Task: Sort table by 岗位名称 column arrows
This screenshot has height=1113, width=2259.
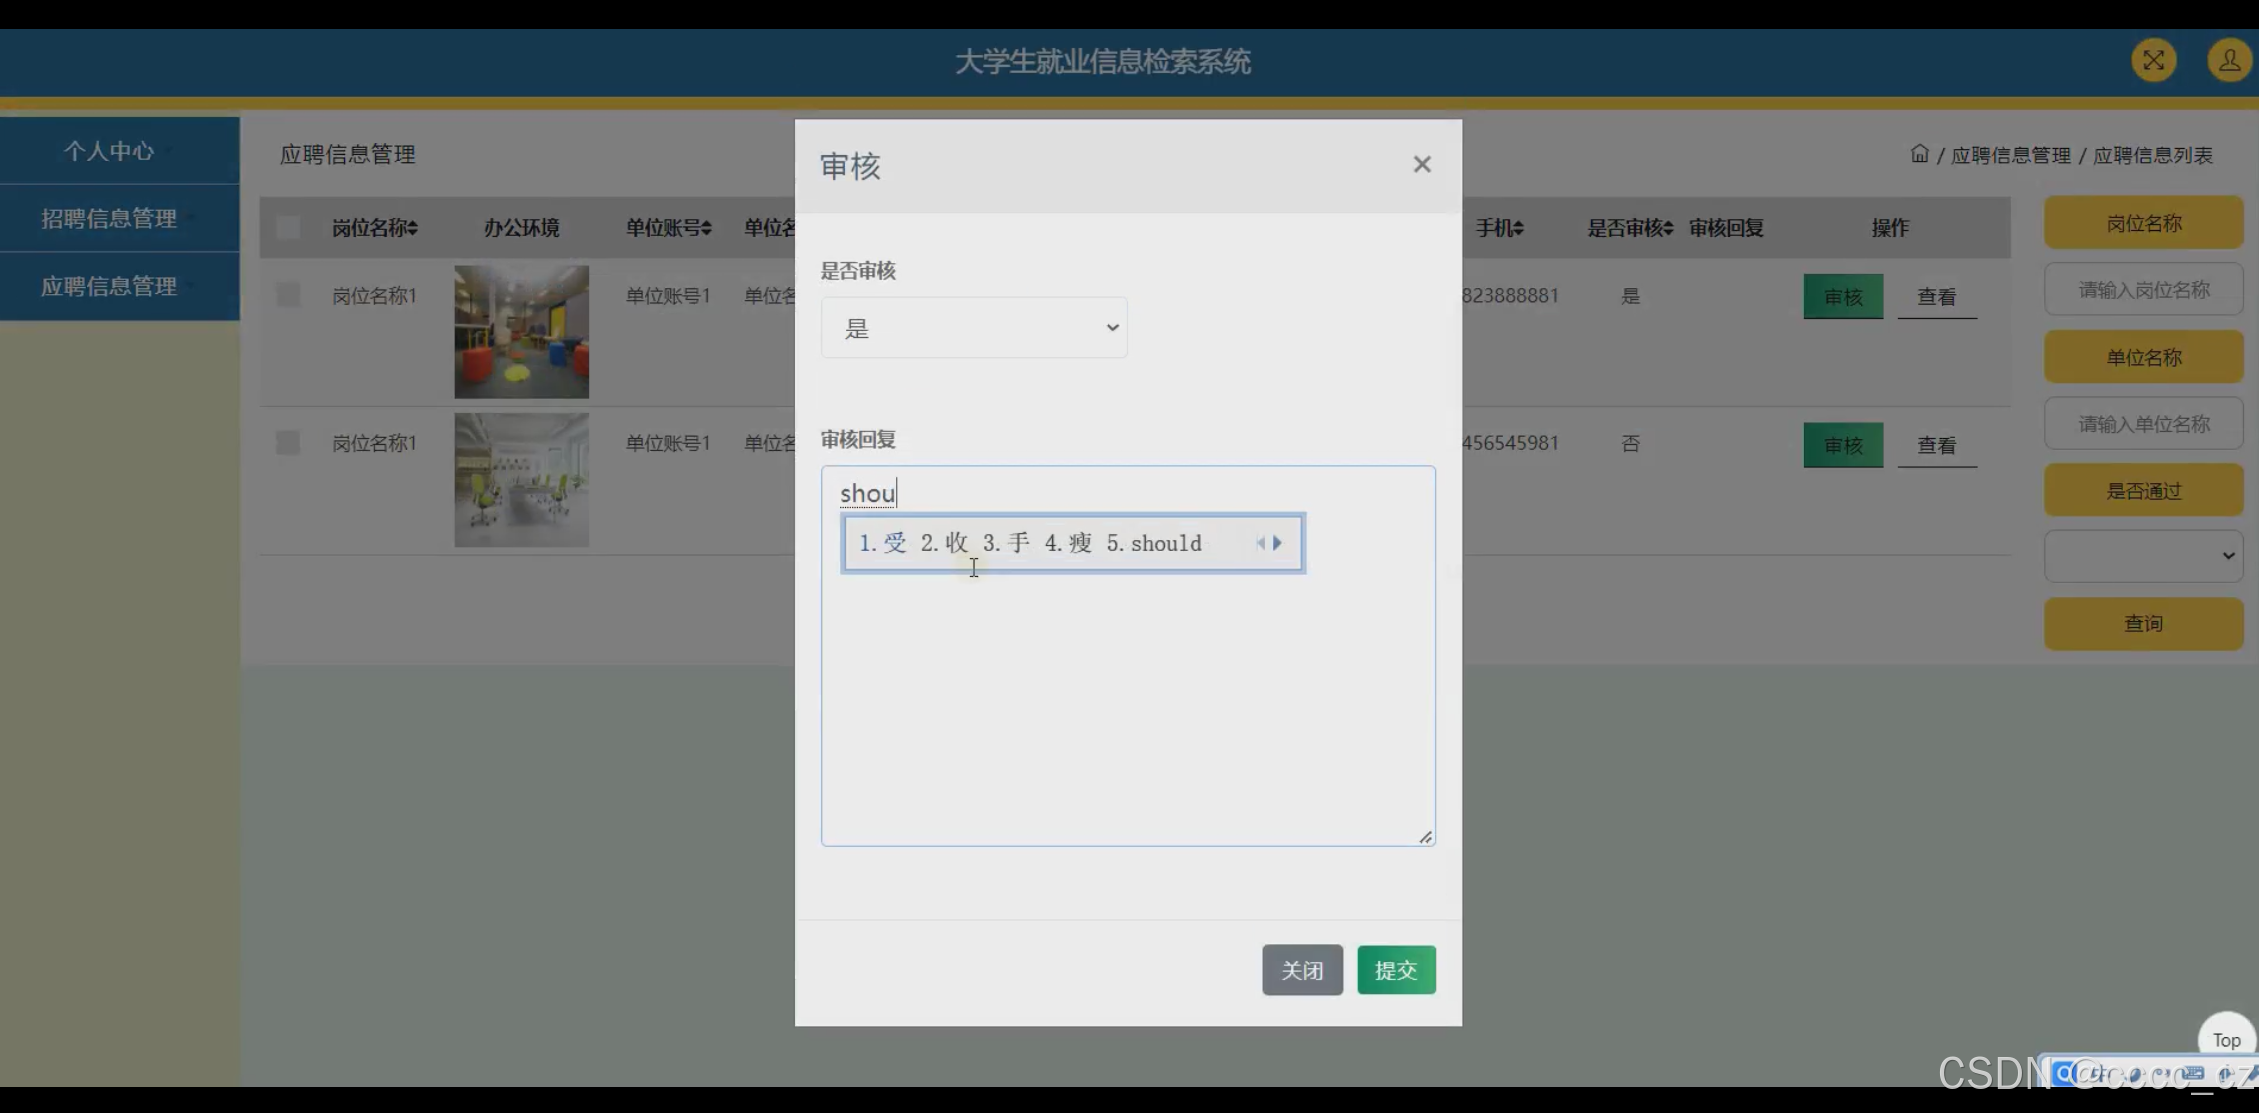Action: (x=412, y=229)
